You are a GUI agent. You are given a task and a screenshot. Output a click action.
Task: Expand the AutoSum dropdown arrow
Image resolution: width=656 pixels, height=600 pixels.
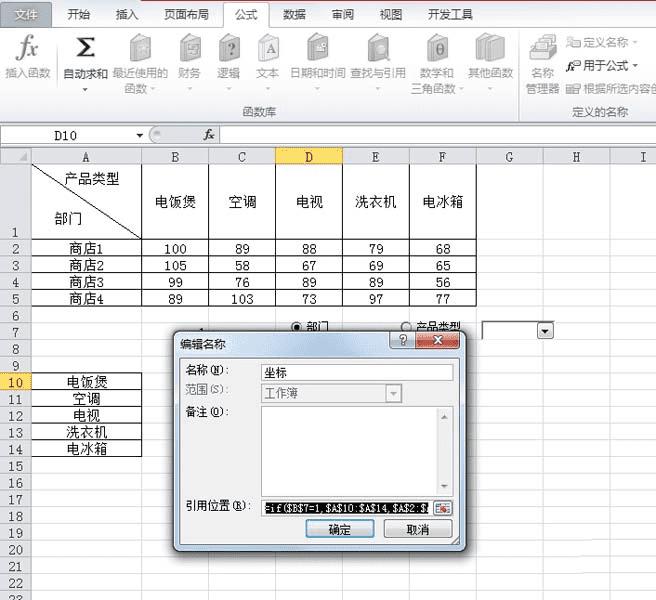85,89
